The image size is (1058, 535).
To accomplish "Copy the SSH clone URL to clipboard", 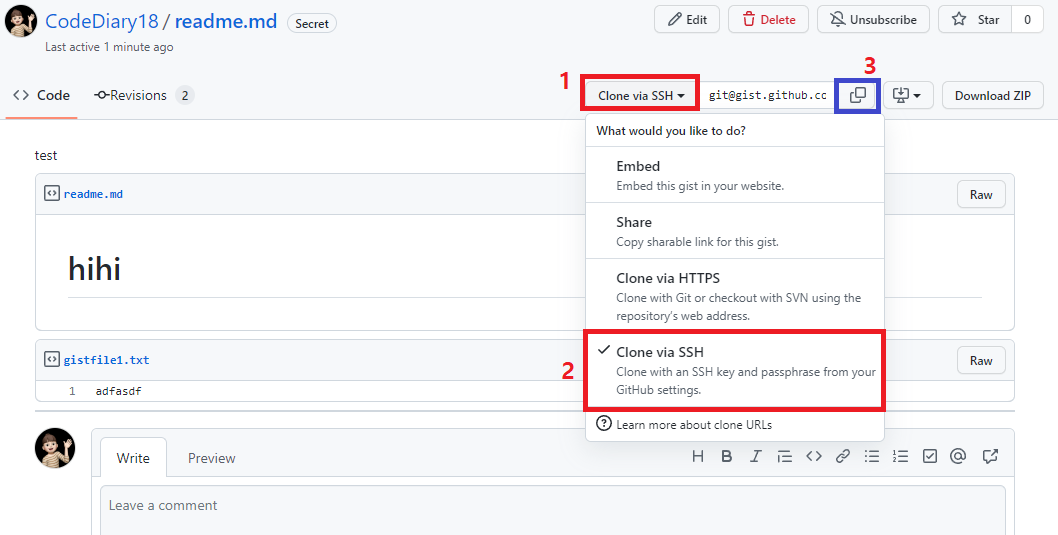I will (858, 95).
